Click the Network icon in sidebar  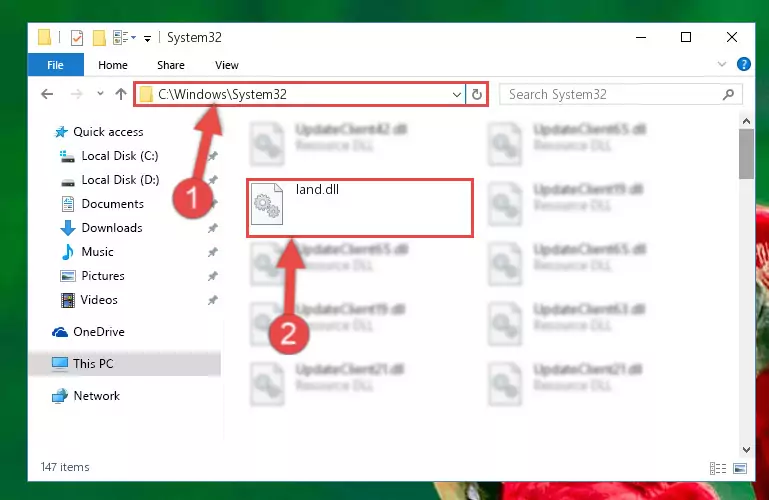point(60,396)
